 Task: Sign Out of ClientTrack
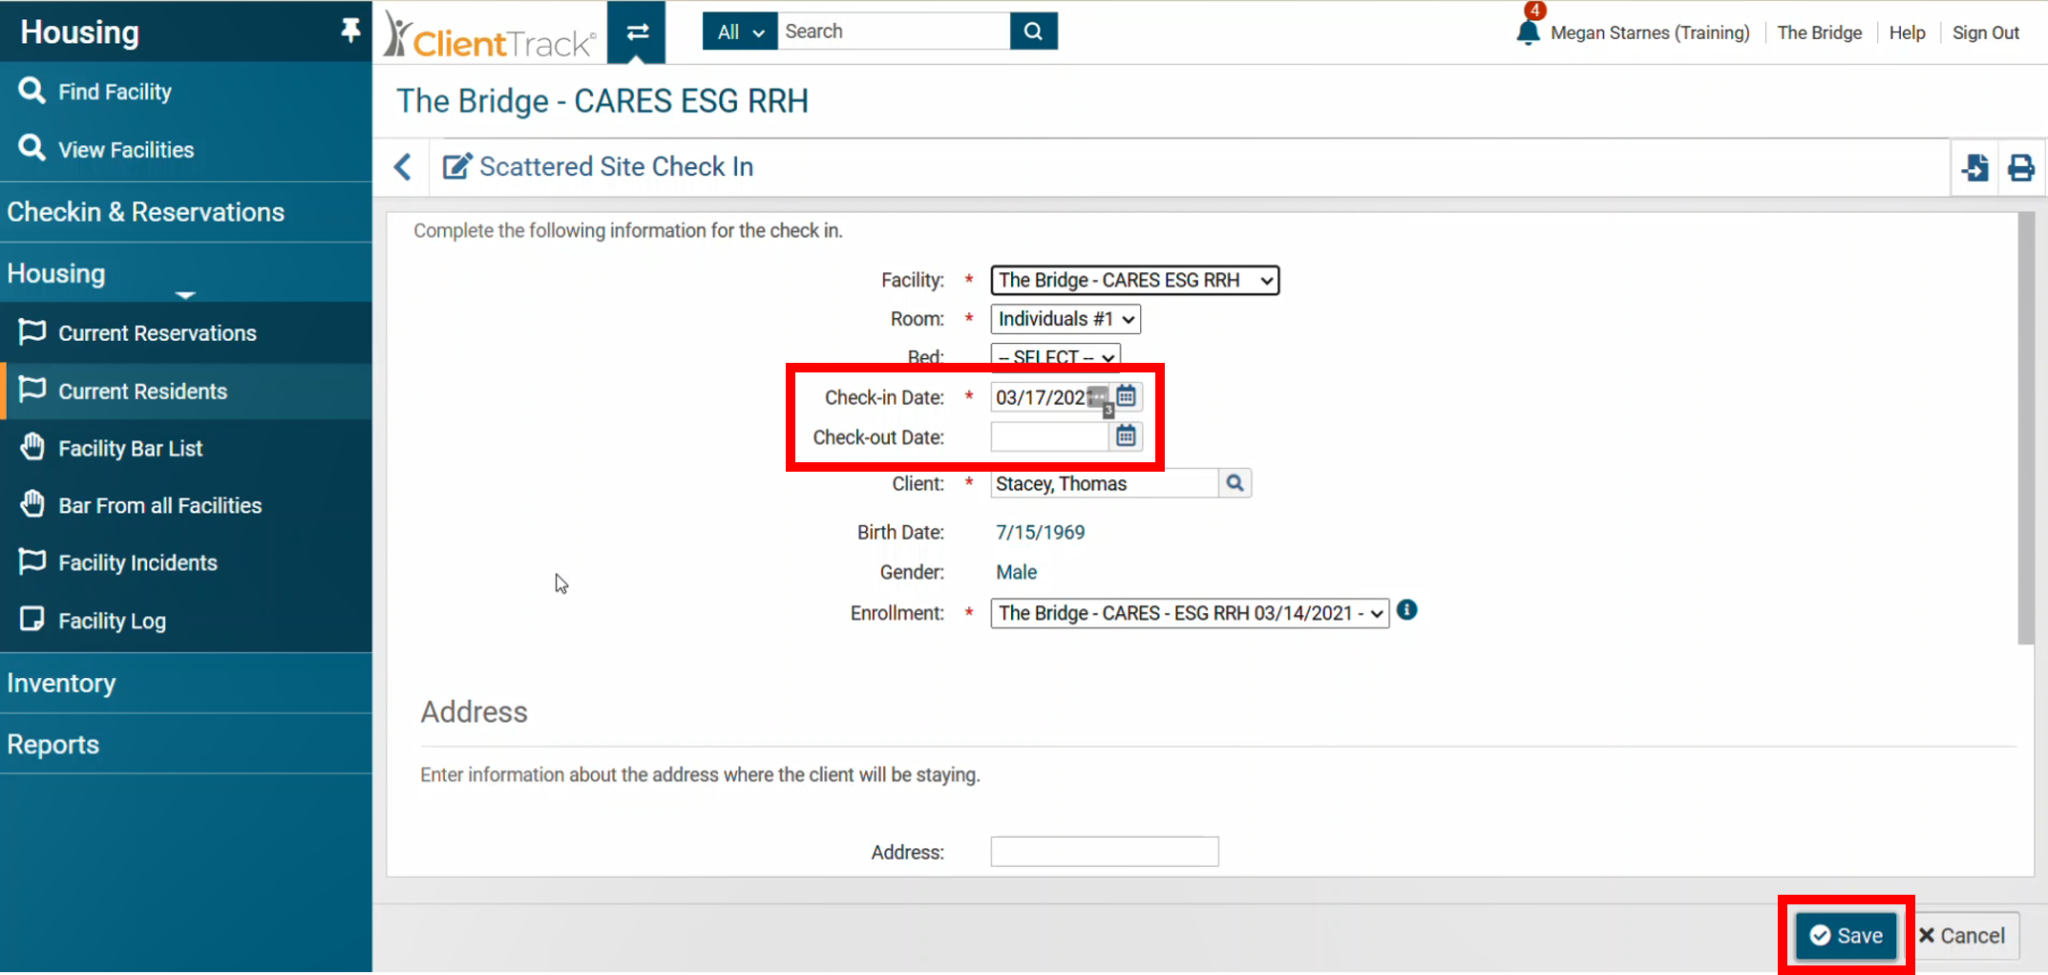1985,32
